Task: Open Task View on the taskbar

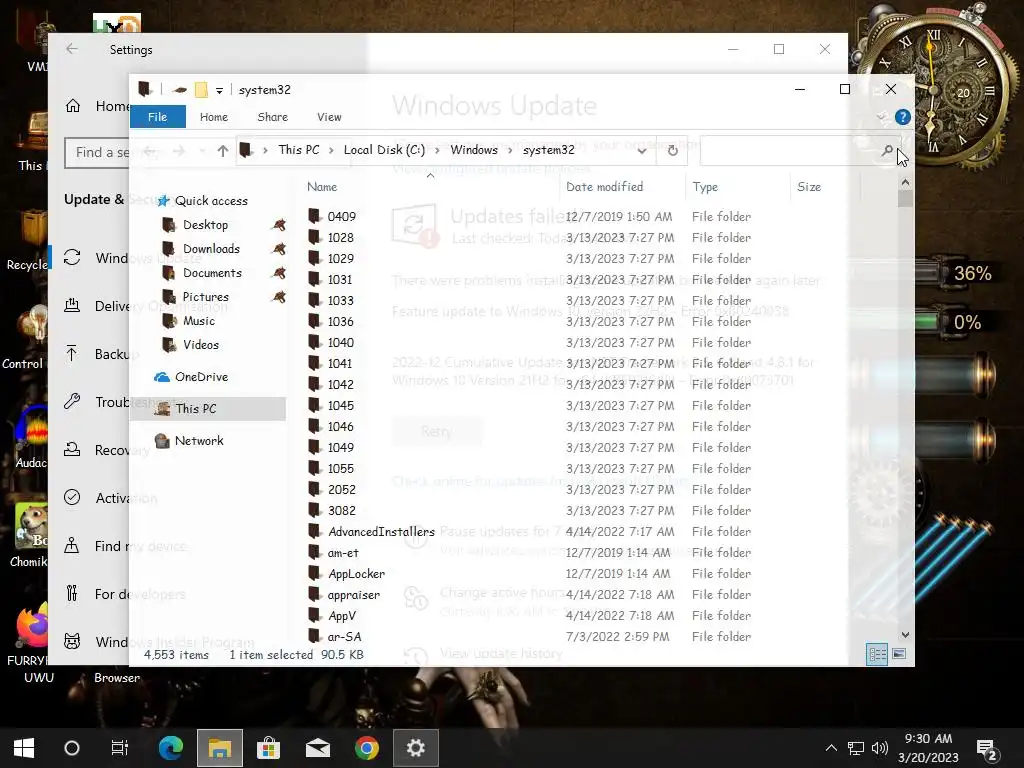Action: (x=120, y=748)
